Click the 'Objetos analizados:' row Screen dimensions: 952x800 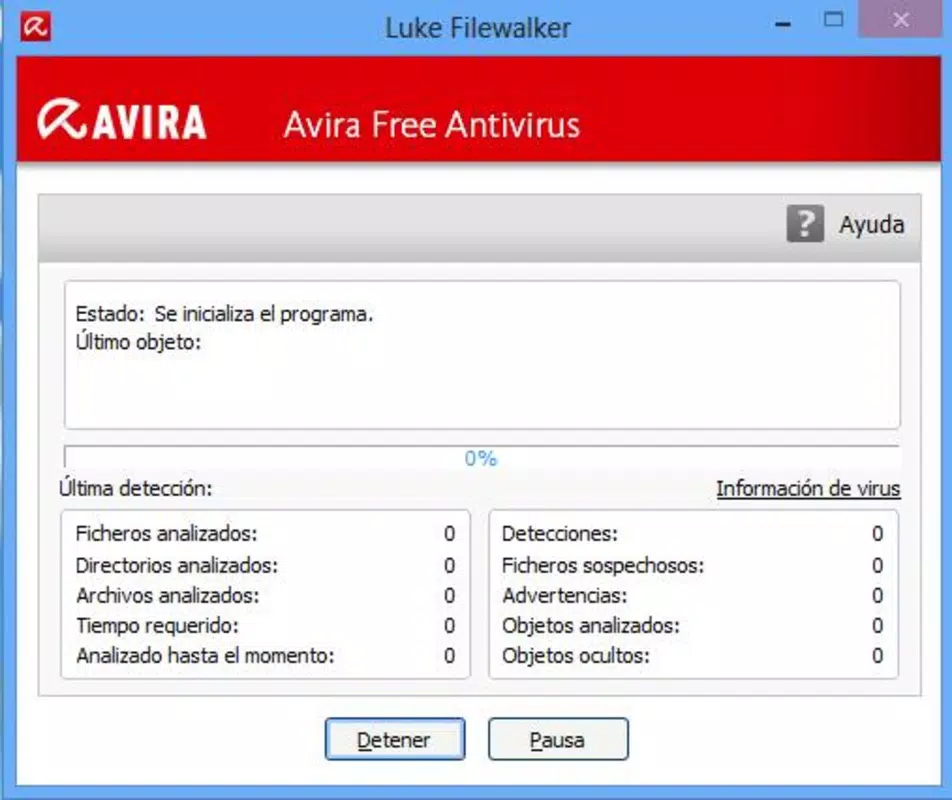tap(693, 625)
